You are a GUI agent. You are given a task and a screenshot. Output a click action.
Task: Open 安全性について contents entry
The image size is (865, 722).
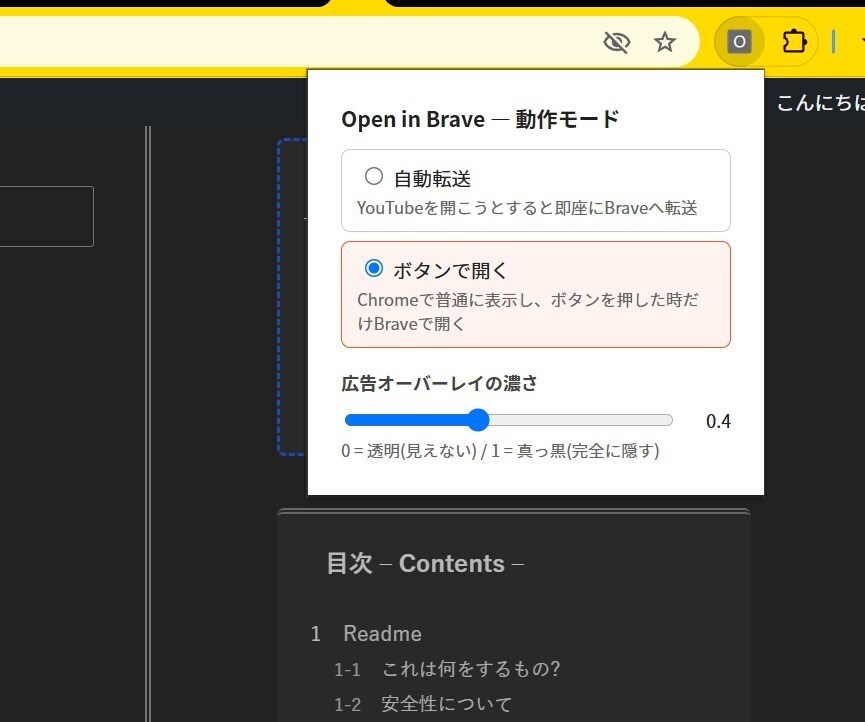446,704
